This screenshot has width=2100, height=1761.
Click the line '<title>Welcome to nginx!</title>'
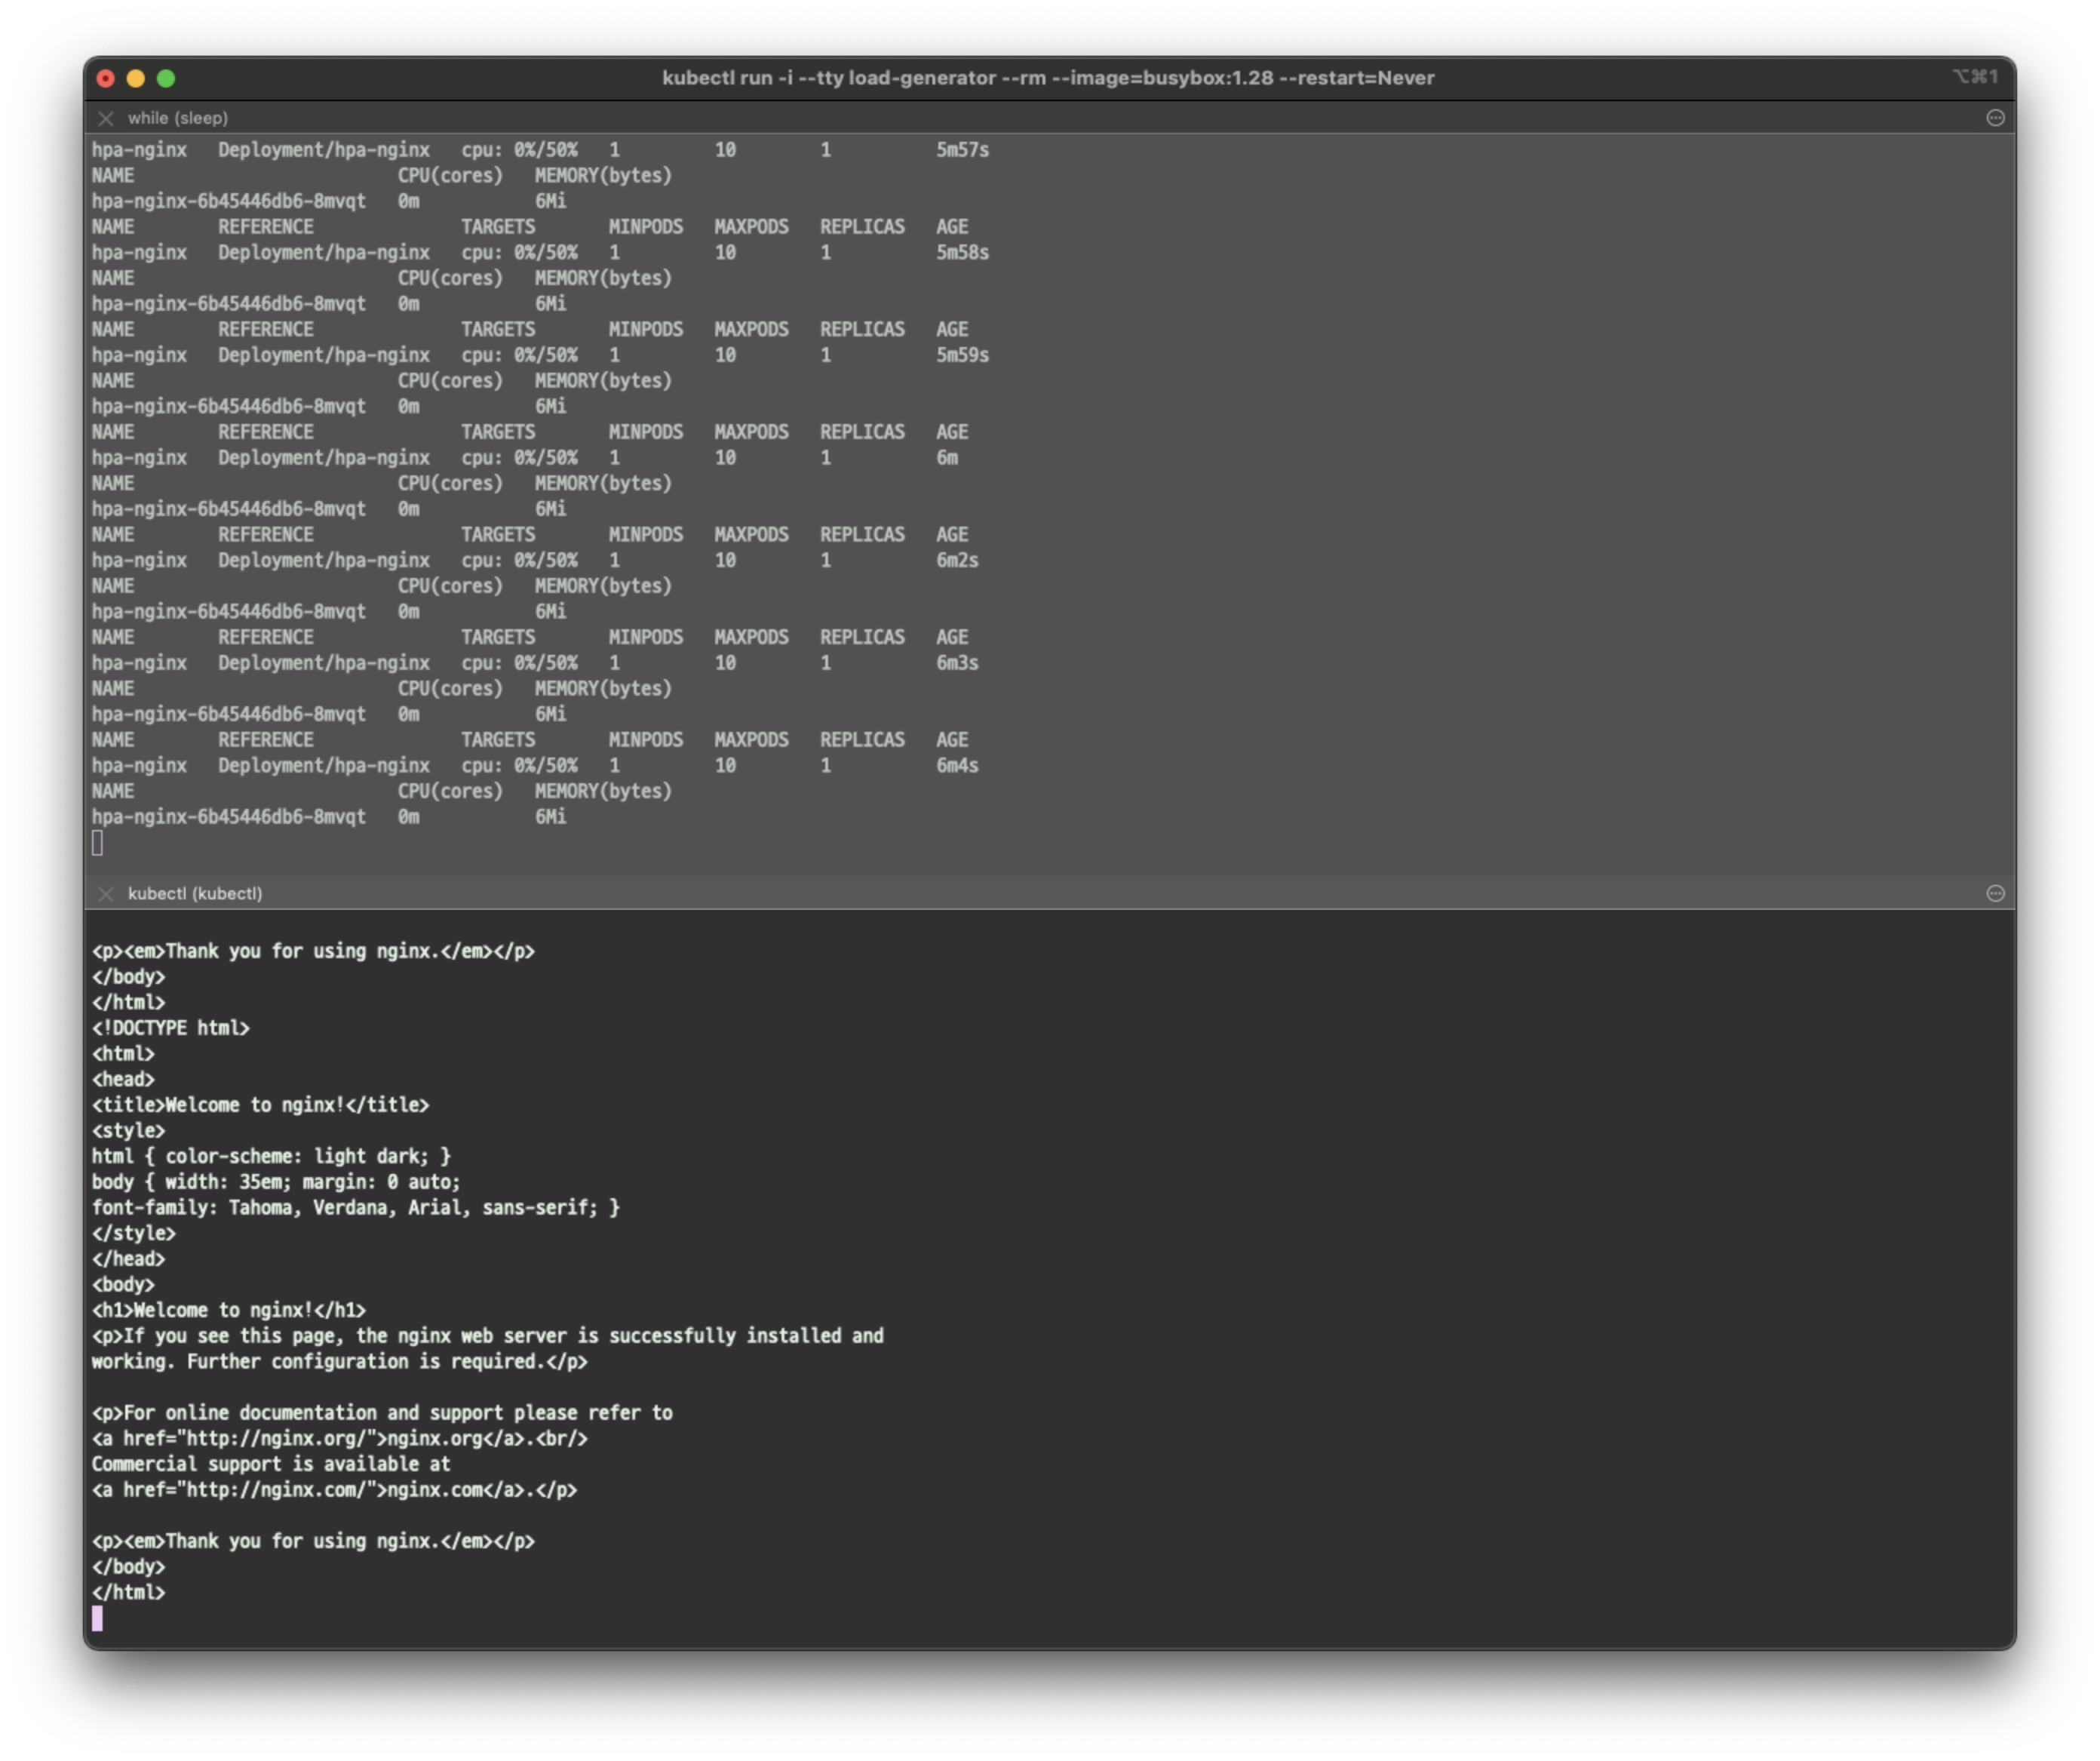click(x=260, y=1105)
